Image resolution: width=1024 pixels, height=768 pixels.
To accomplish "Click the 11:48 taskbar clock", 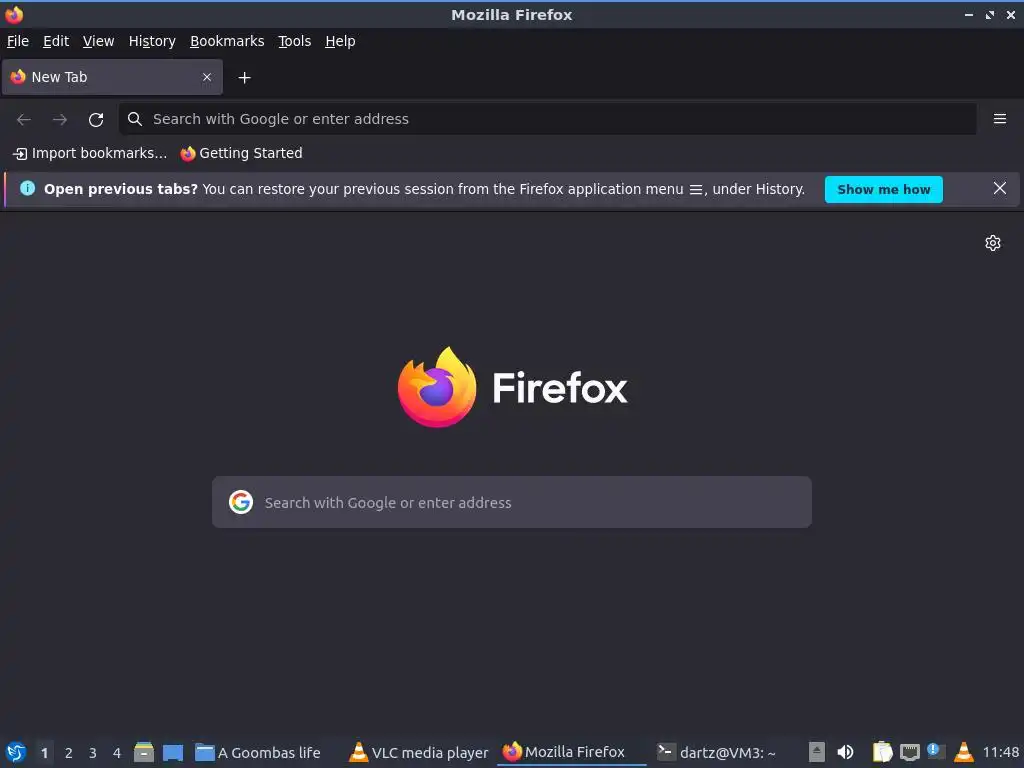I will 1000,752.
